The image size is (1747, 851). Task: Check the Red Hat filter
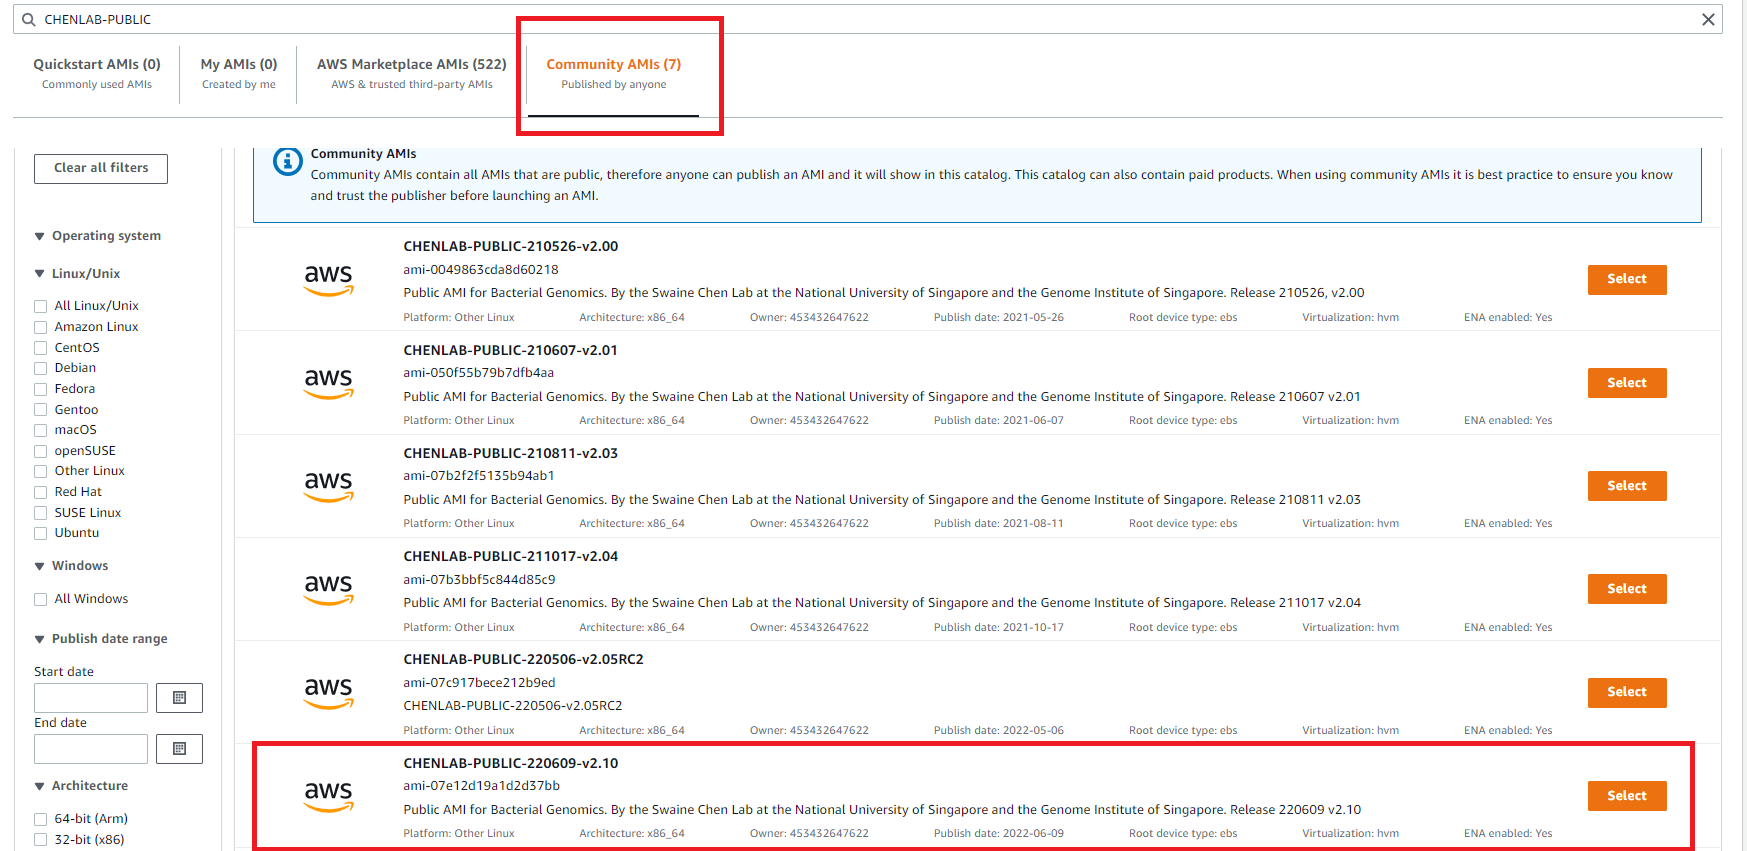[41, 492]
